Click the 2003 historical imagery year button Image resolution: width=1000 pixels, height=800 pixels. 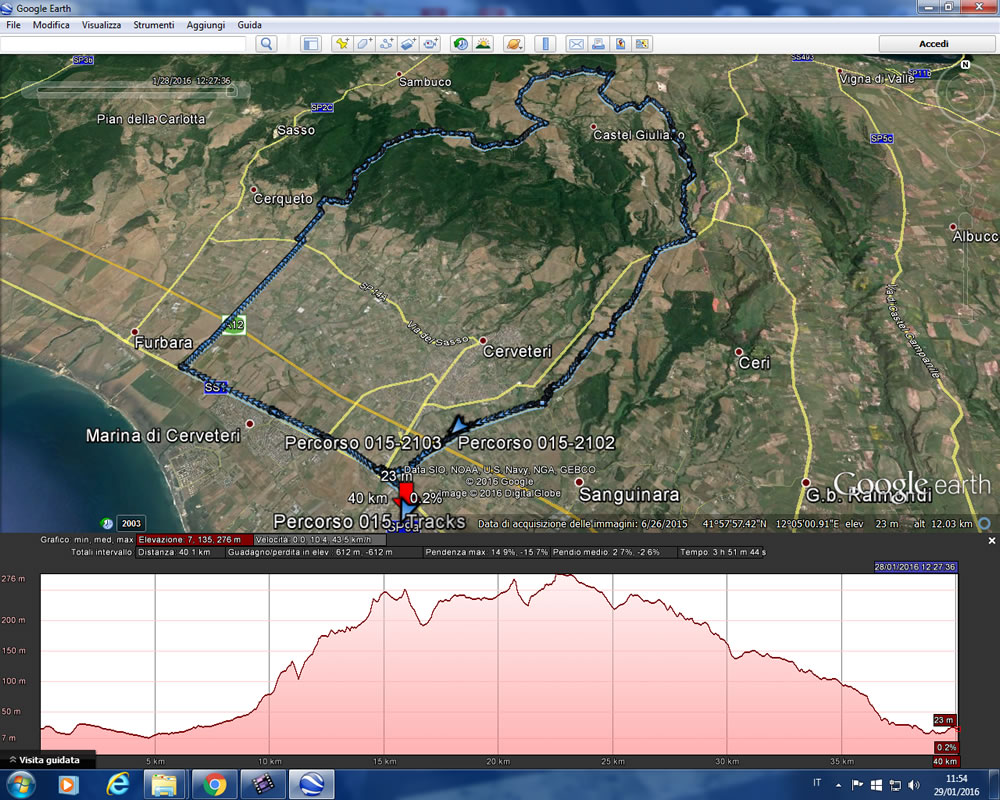[x=131, y=523]
